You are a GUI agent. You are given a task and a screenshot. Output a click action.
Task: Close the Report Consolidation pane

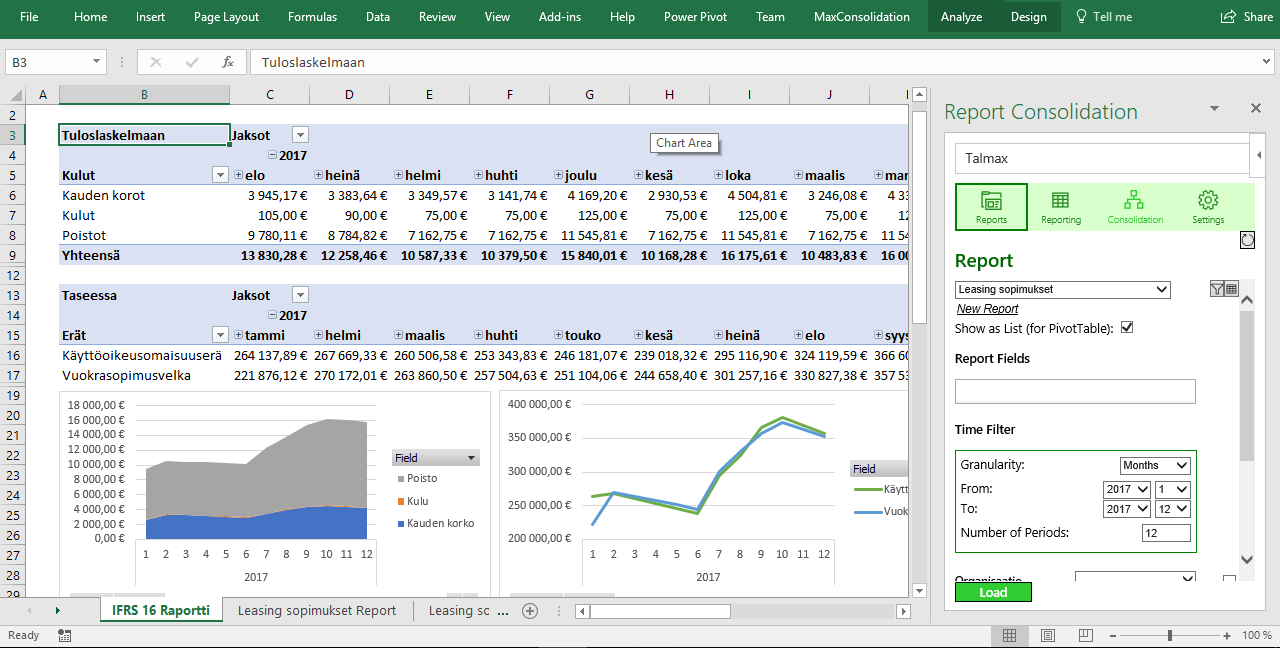[1256, 108]
